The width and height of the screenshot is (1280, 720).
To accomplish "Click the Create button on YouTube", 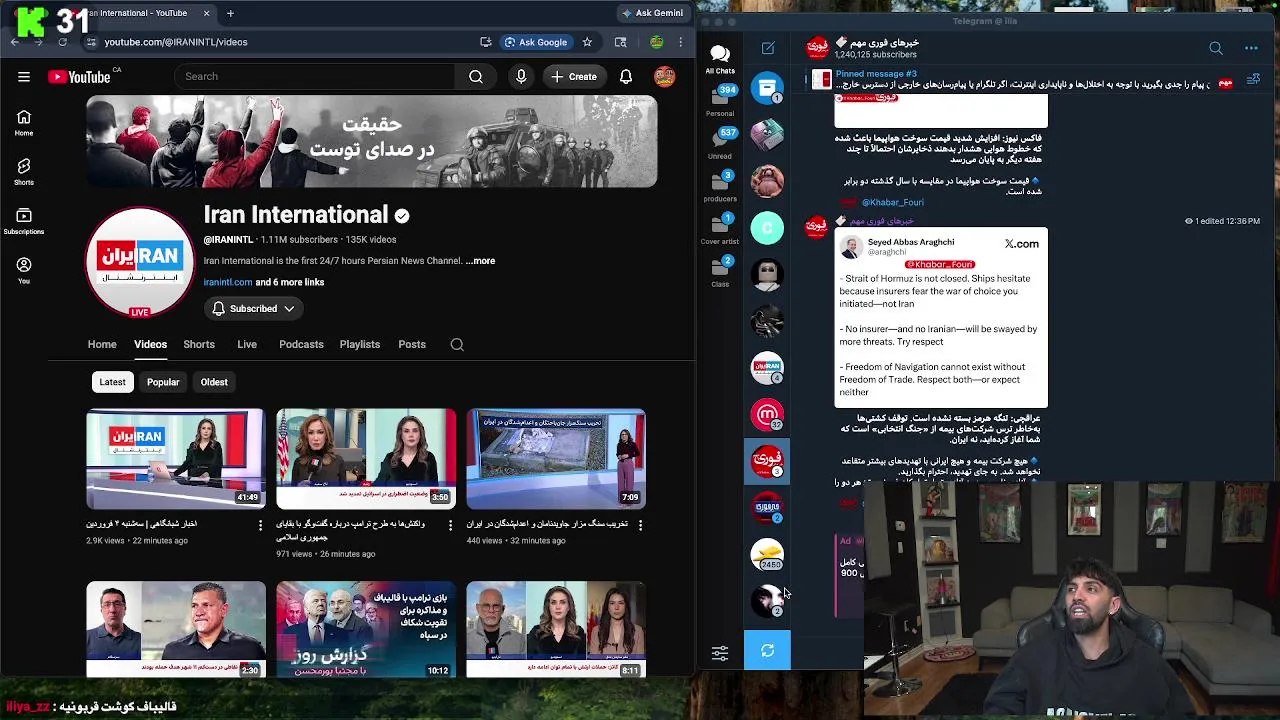I will 574,77.
